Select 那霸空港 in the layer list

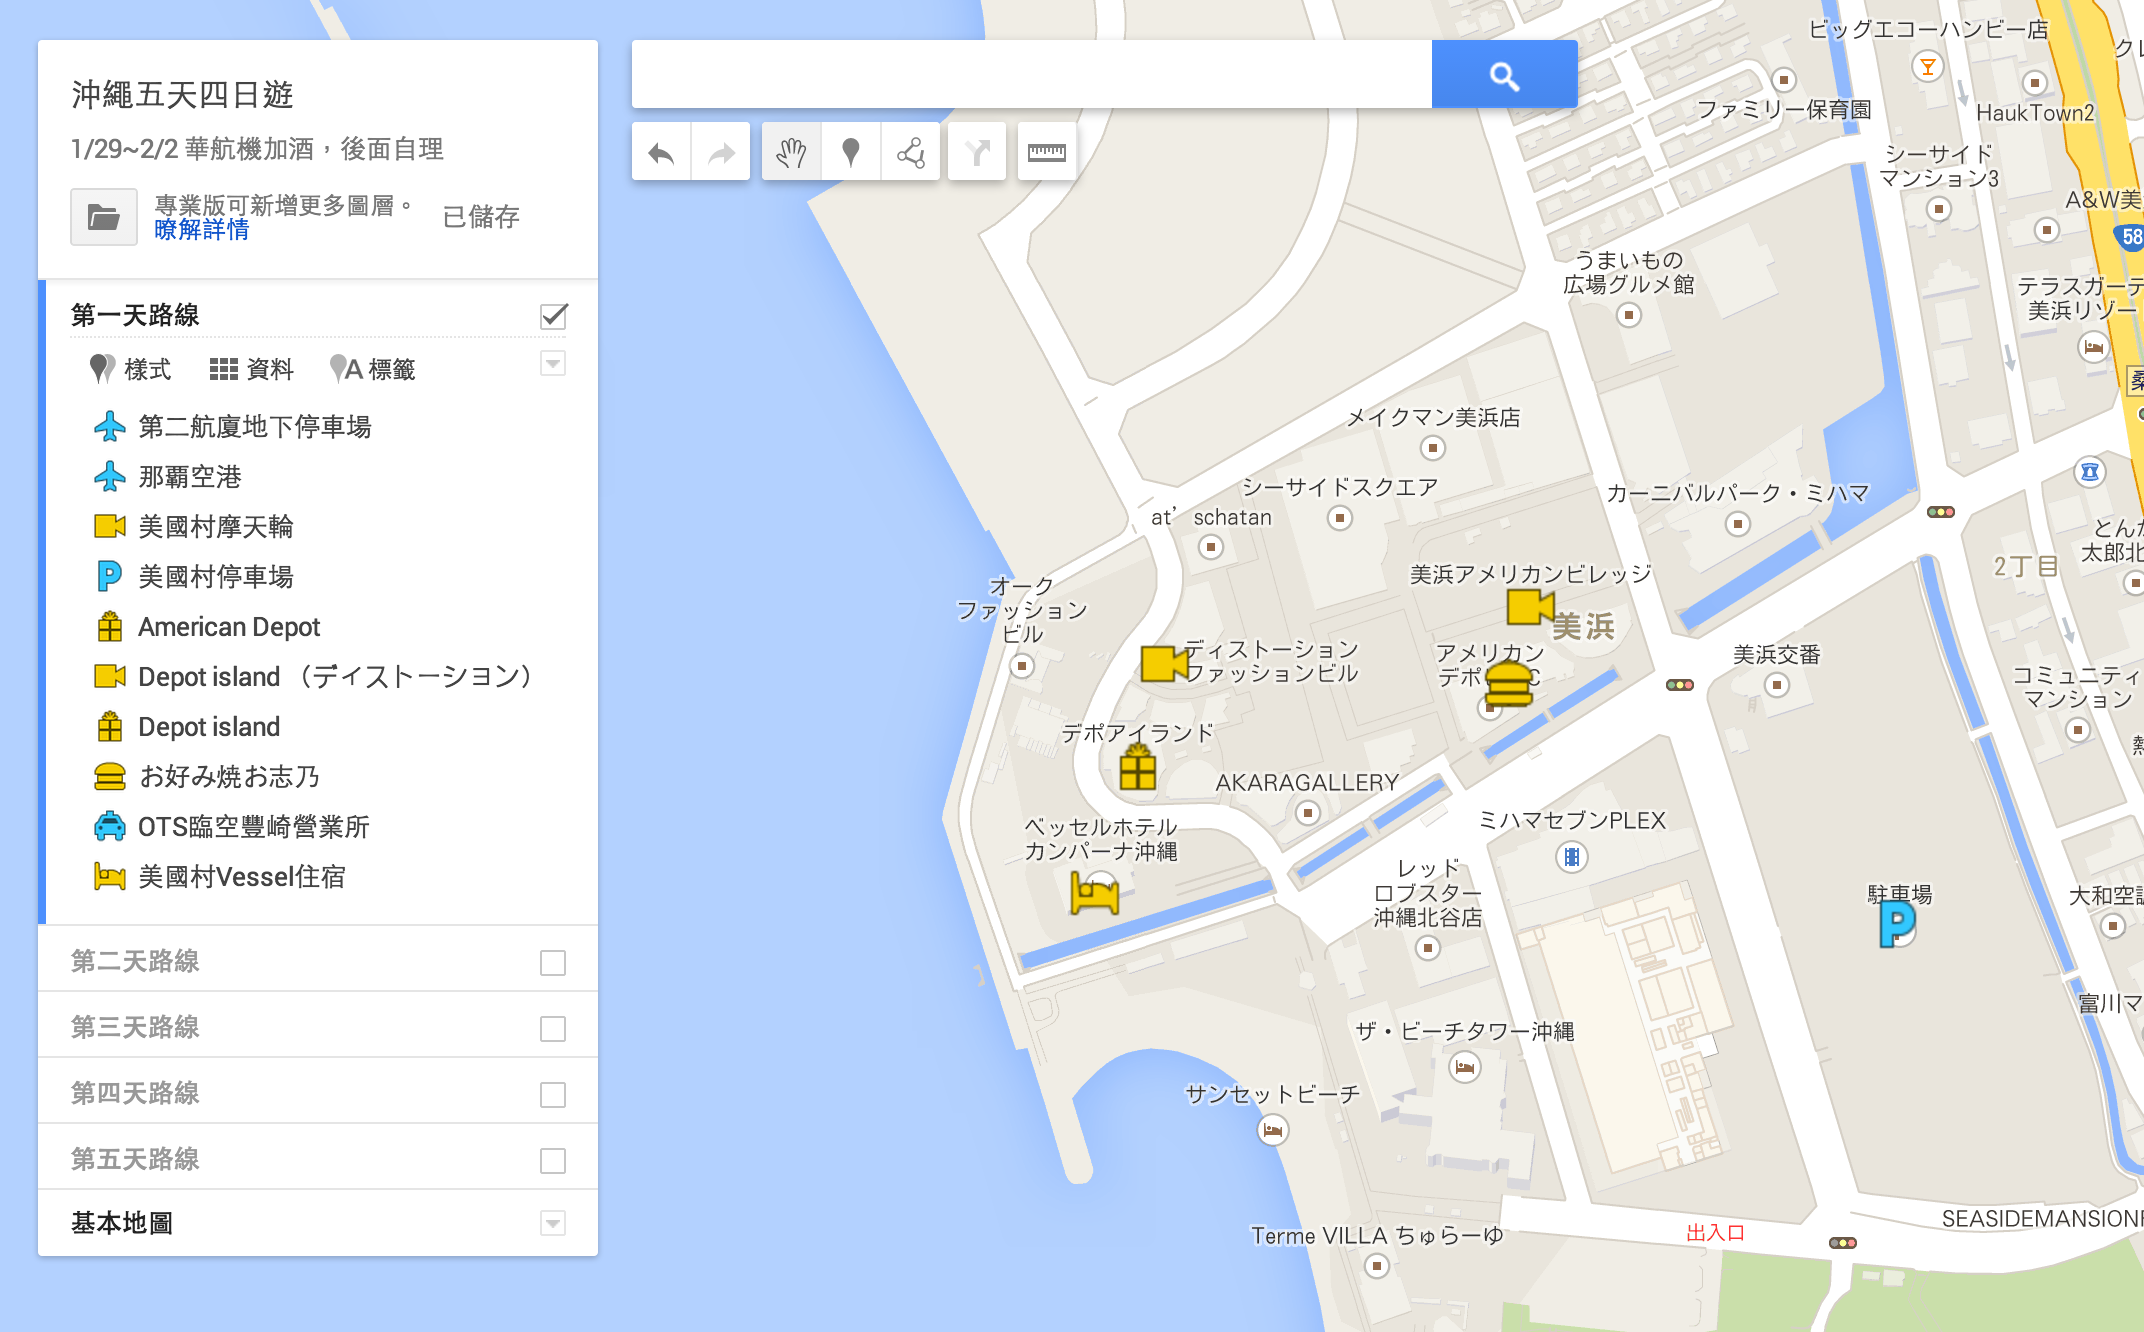click(x=190, y=477)
